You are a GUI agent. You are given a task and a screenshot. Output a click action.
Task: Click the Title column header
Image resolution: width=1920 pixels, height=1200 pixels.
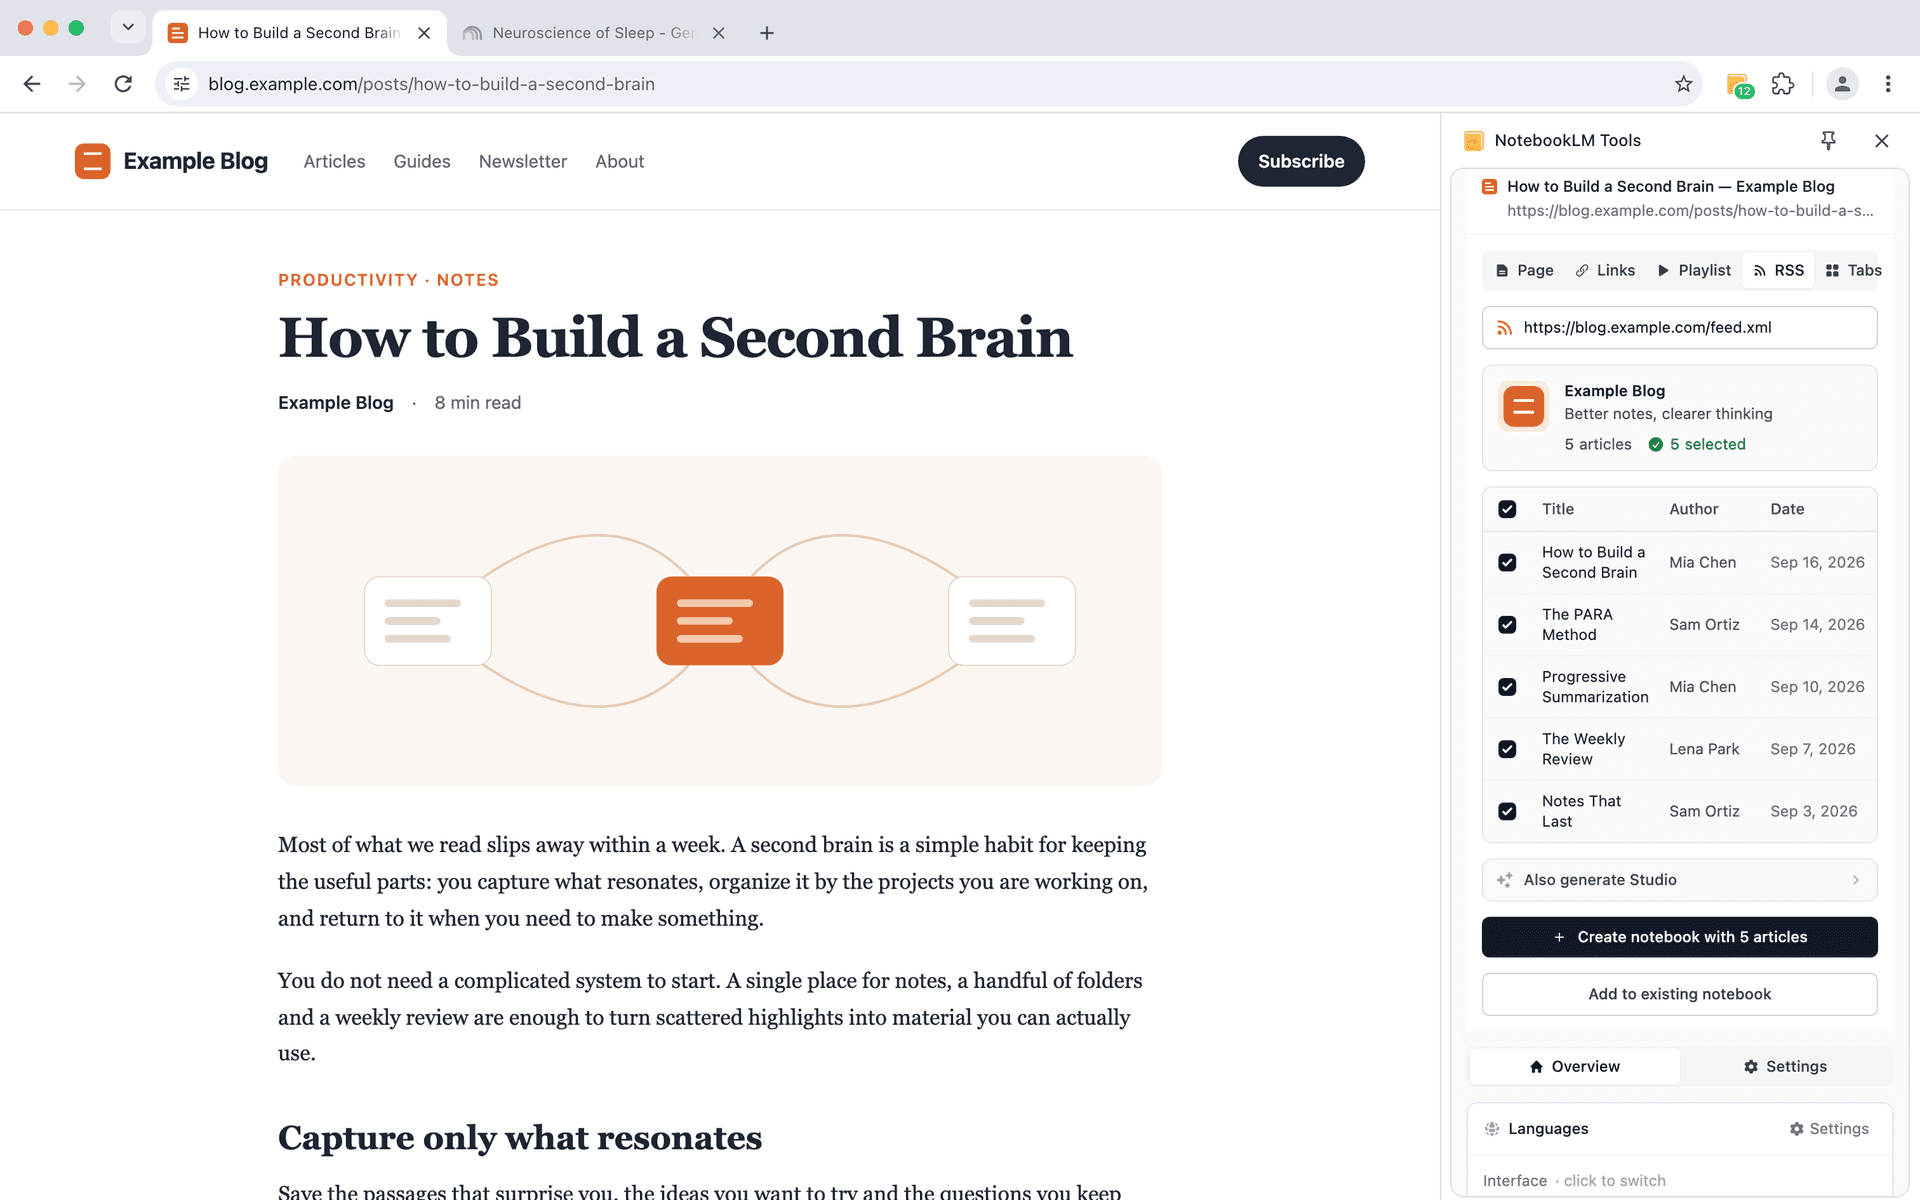pos(1557,509)
